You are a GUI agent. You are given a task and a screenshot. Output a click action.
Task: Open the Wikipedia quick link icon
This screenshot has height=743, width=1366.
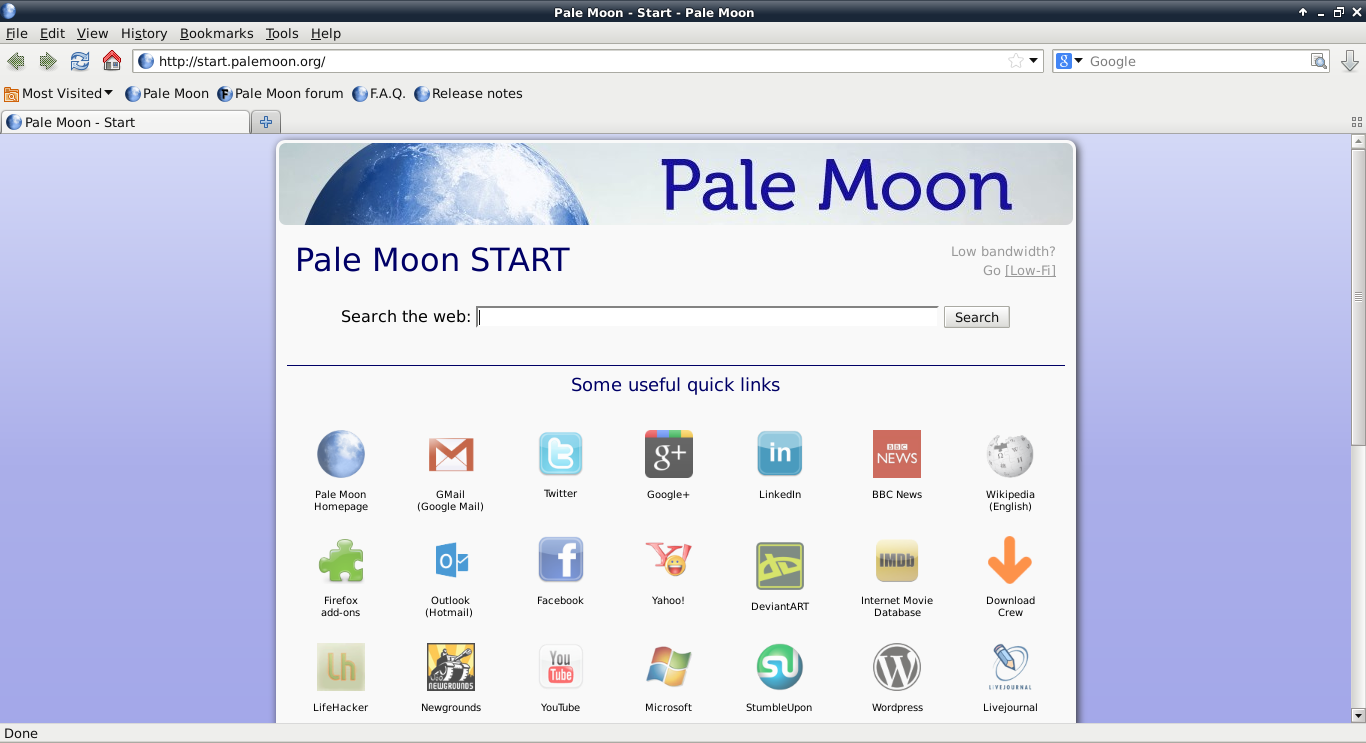coord(1010,455)
